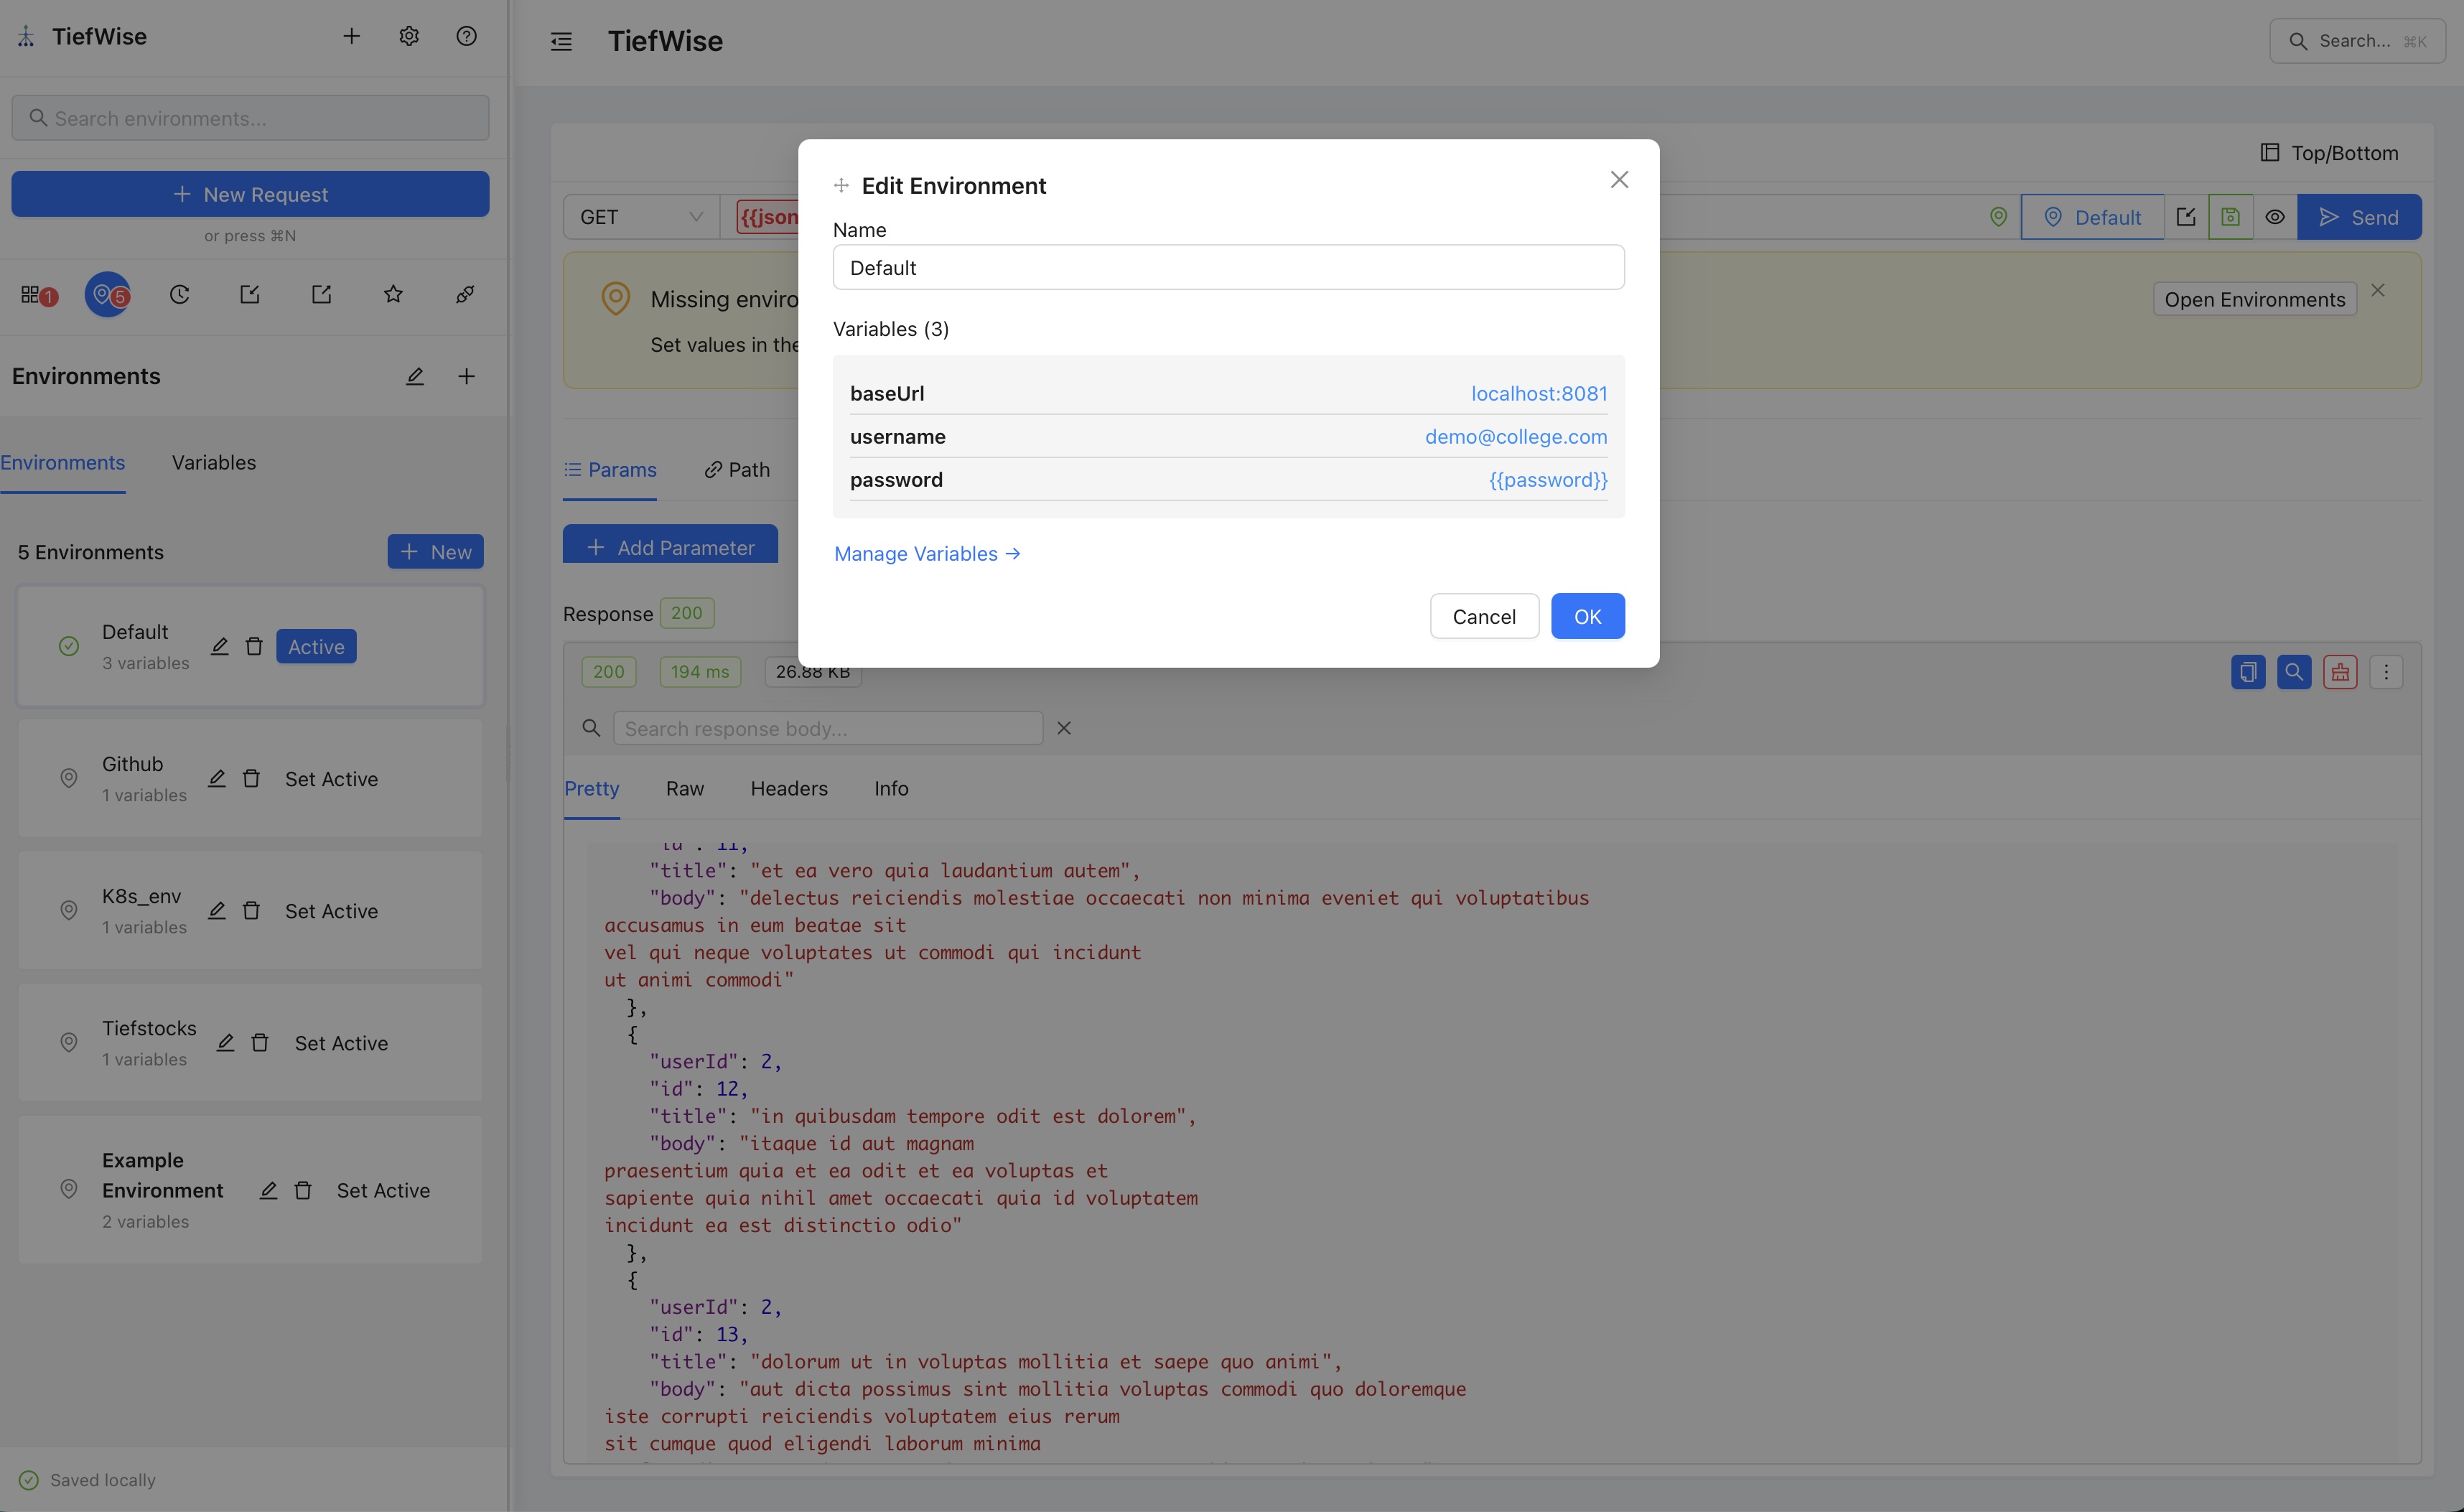
Task: Switch to the Raw response tab
Action: [685, 789]
